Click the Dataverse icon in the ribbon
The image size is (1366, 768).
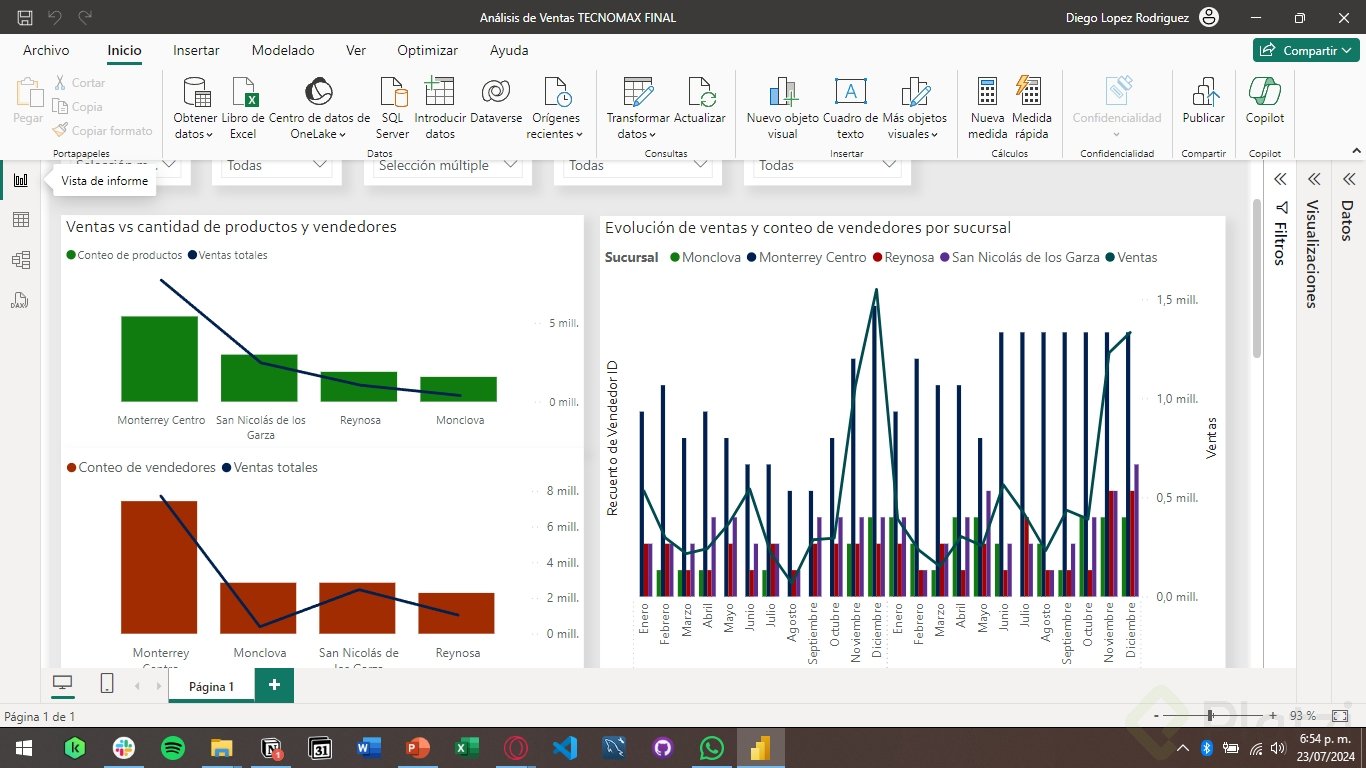495,93
